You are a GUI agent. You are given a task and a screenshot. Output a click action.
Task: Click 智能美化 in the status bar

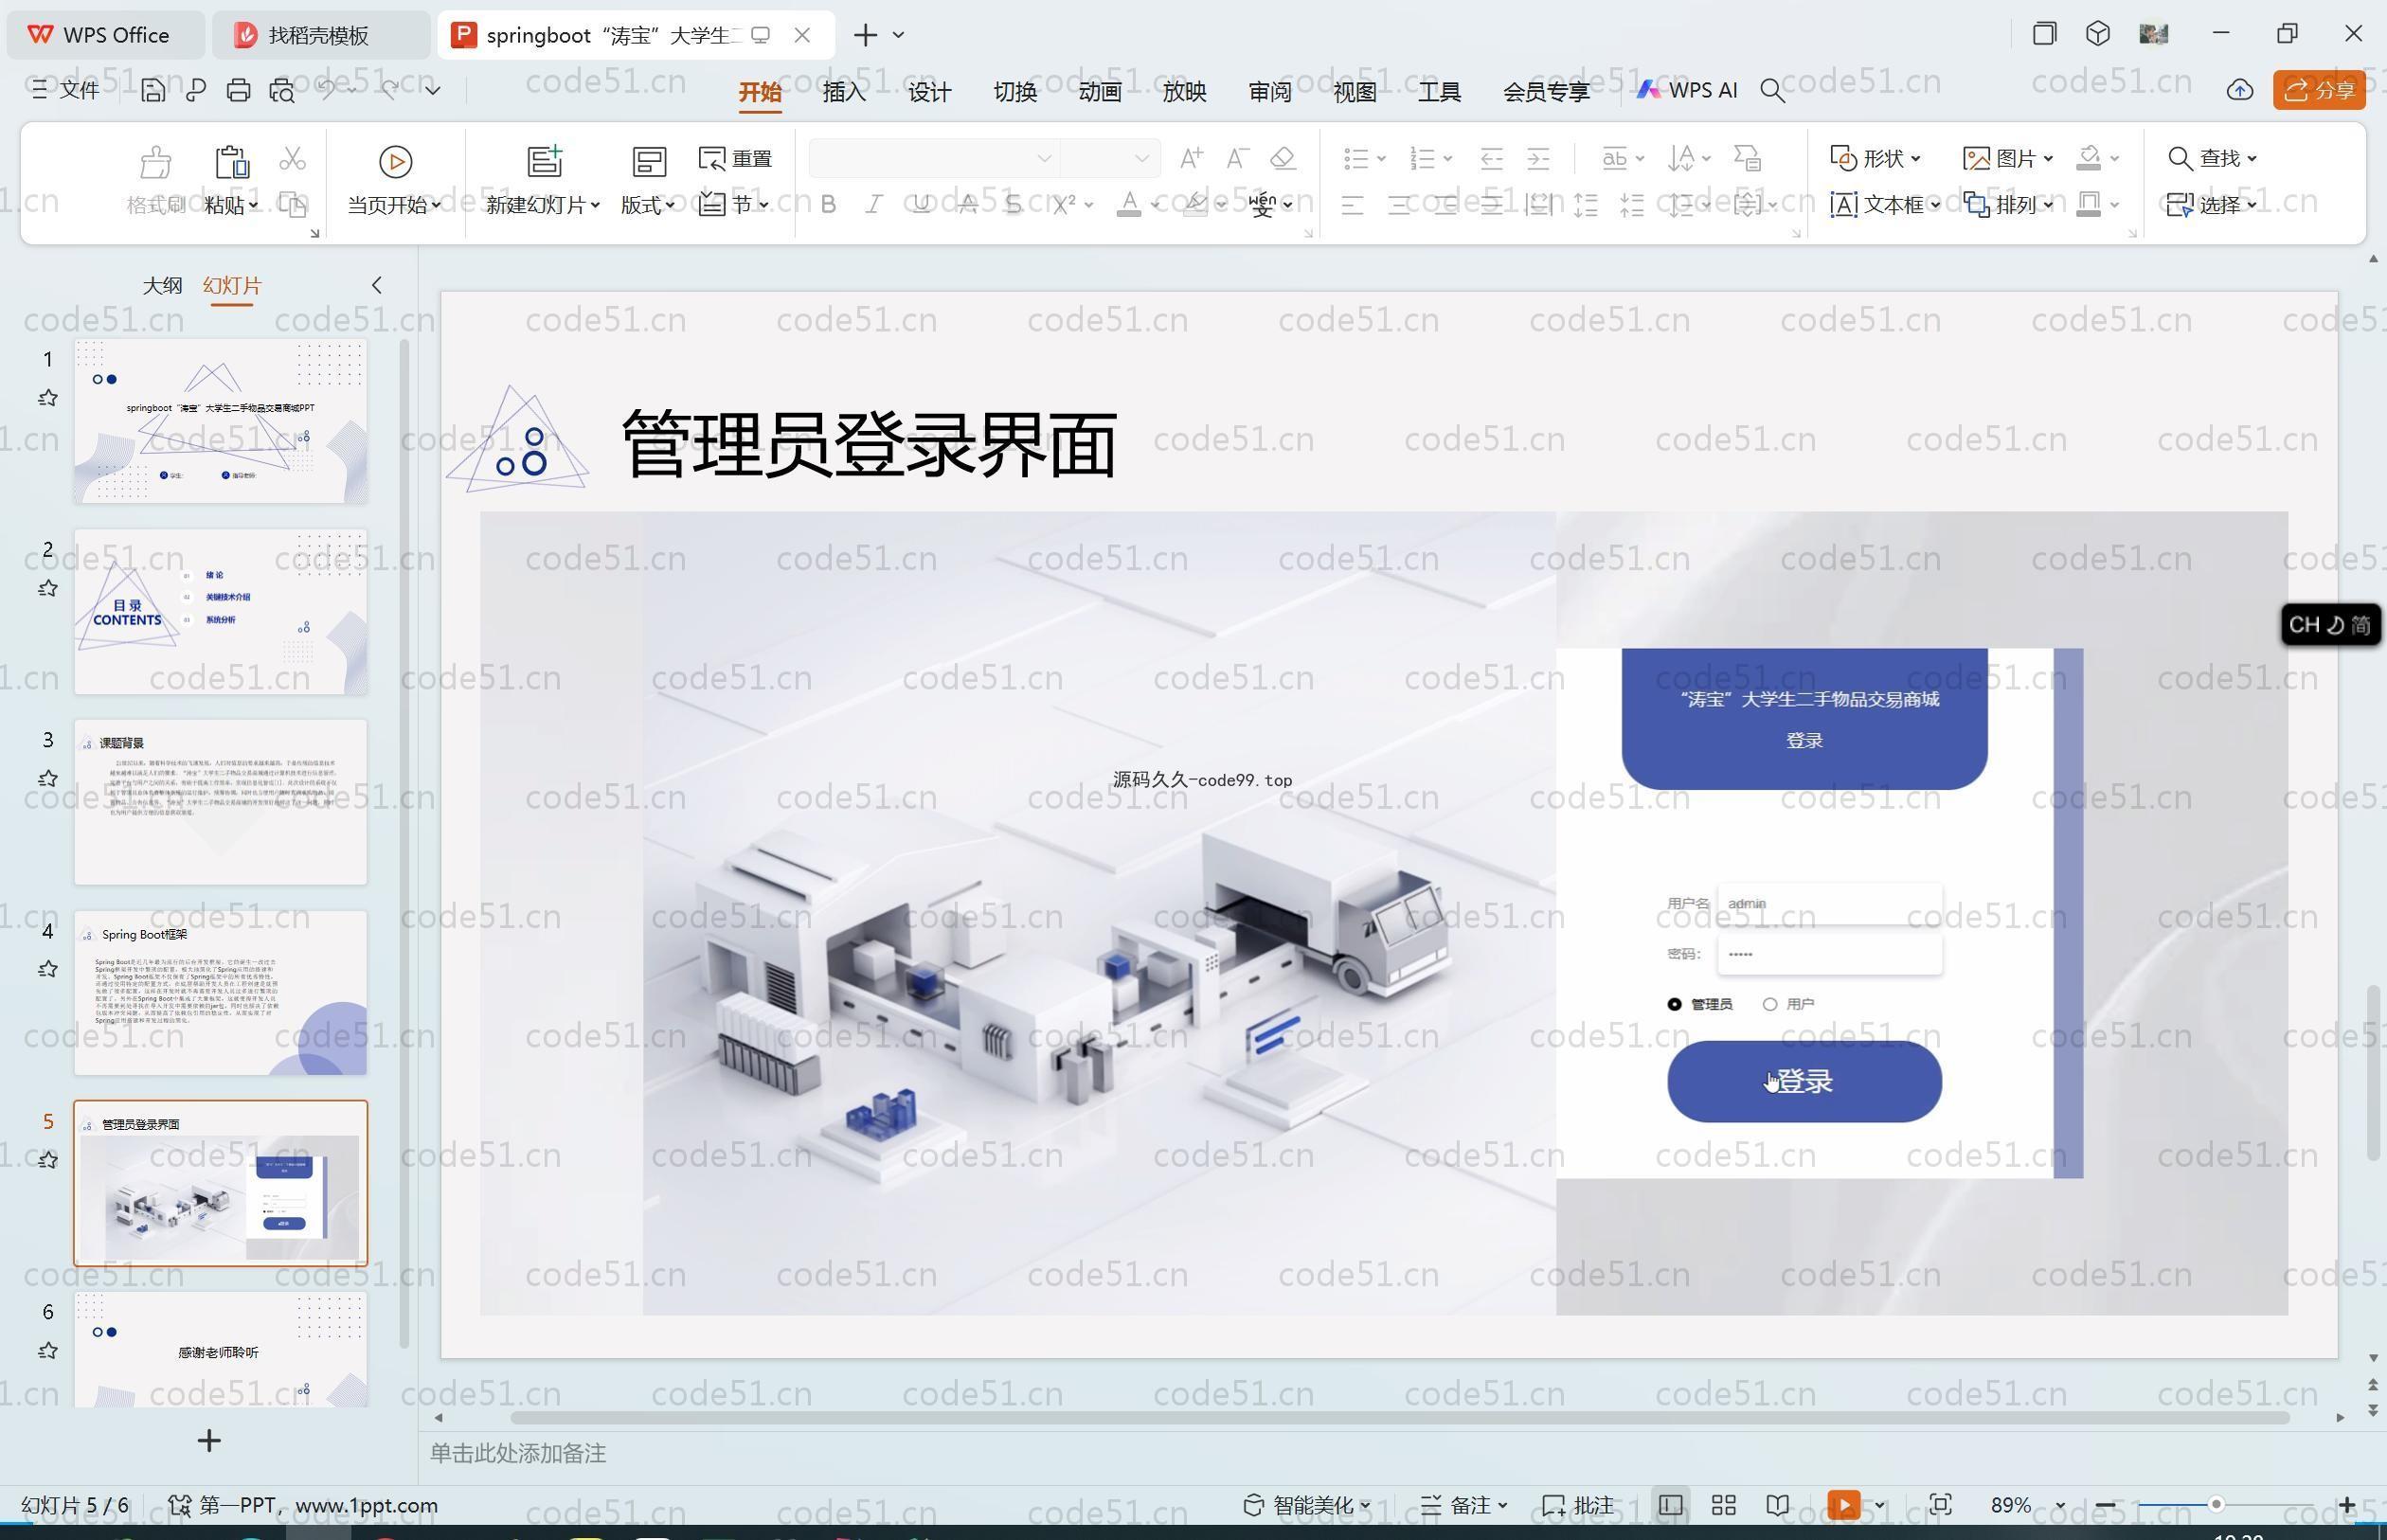coord(1306,1506)
